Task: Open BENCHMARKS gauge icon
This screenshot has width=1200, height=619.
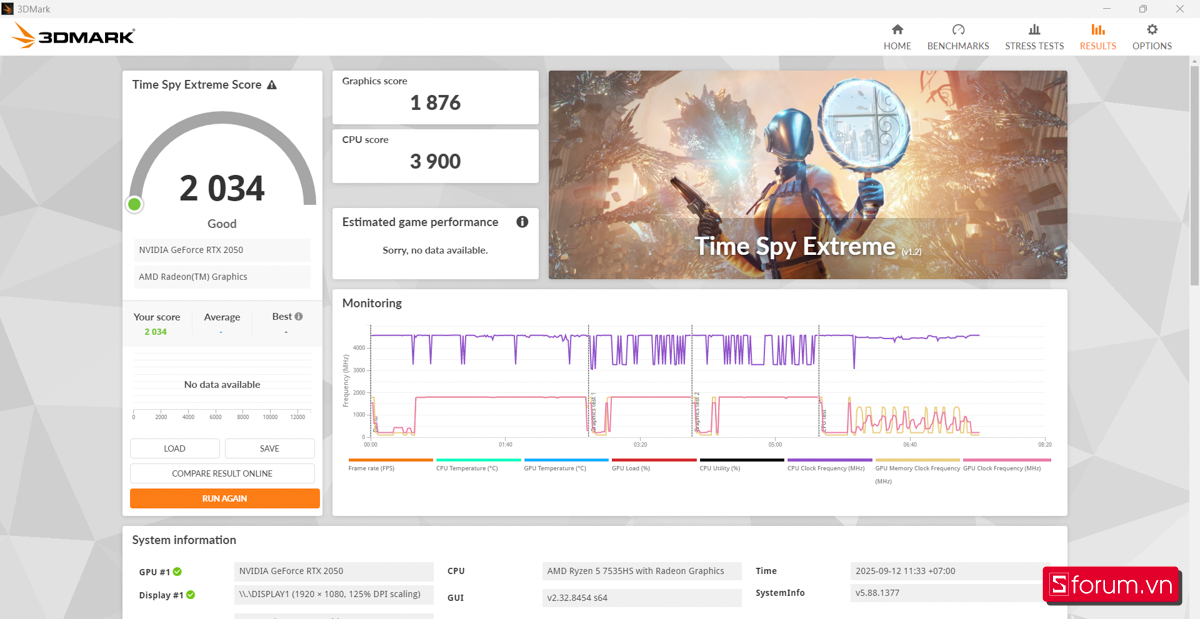Action: tap(958, 30)
